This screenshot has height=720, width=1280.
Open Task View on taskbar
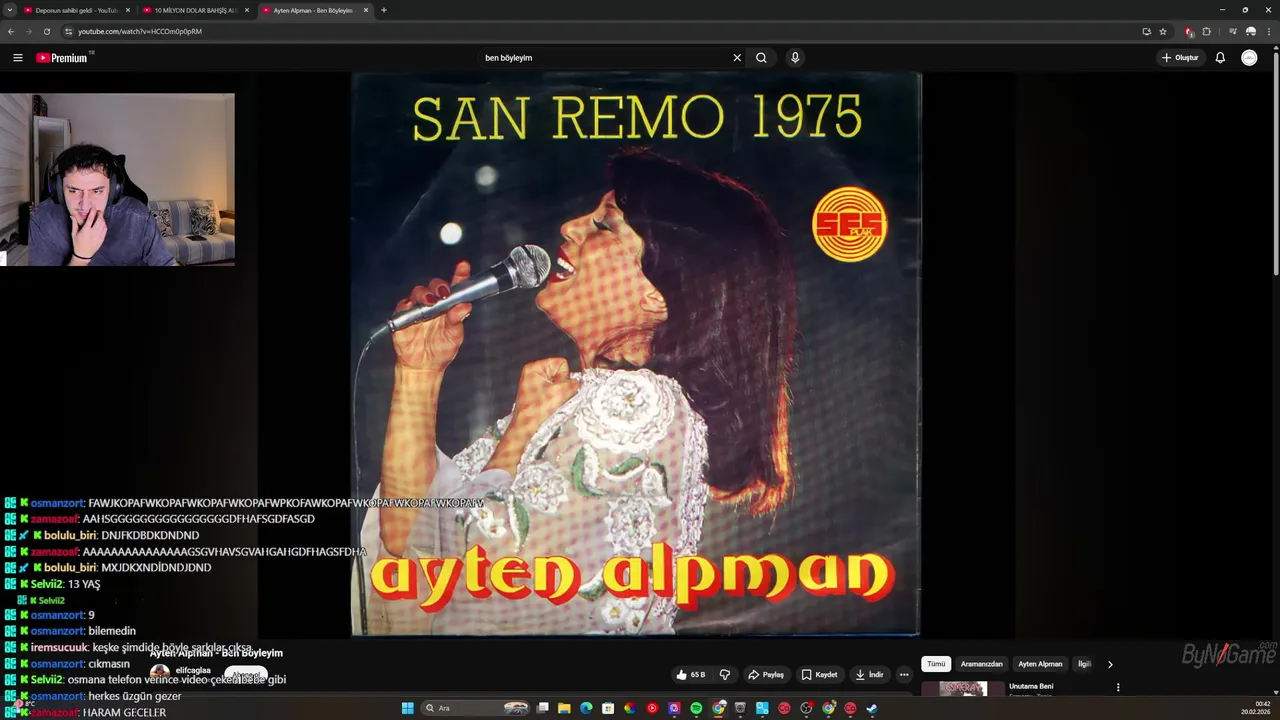[x=543, y=708]
